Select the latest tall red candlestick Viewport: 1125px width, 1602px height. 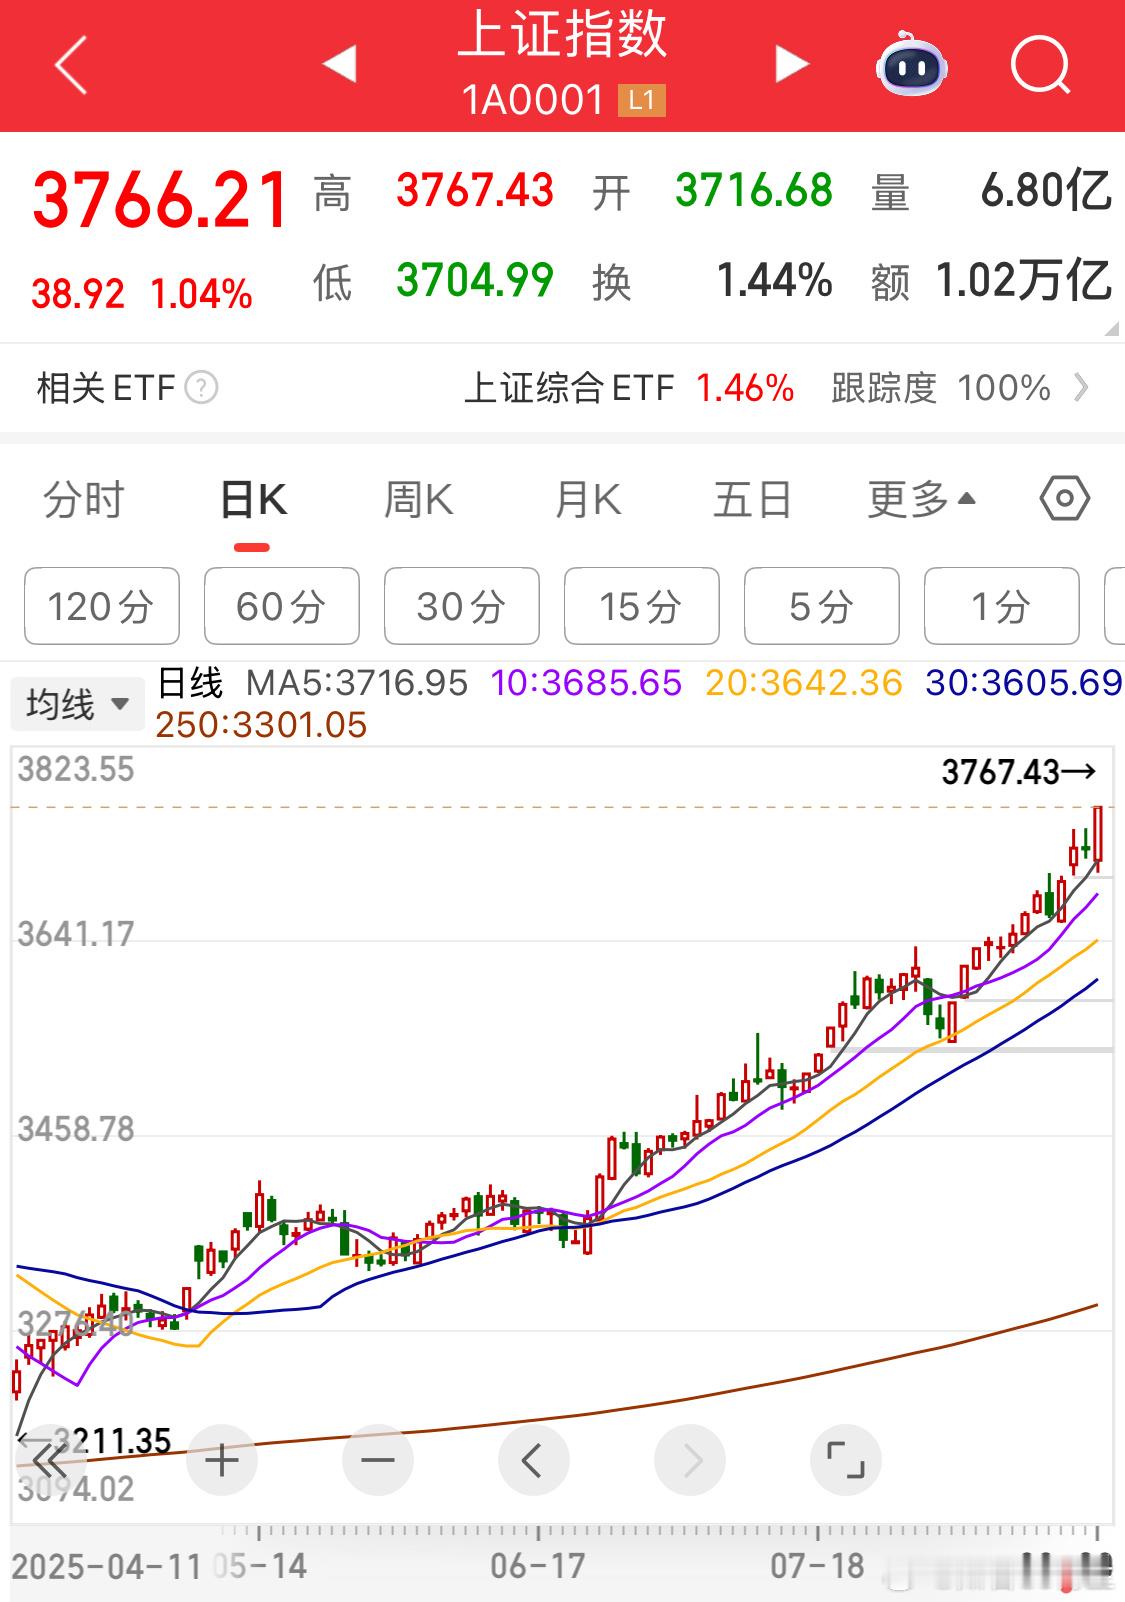coord(1098,835)
